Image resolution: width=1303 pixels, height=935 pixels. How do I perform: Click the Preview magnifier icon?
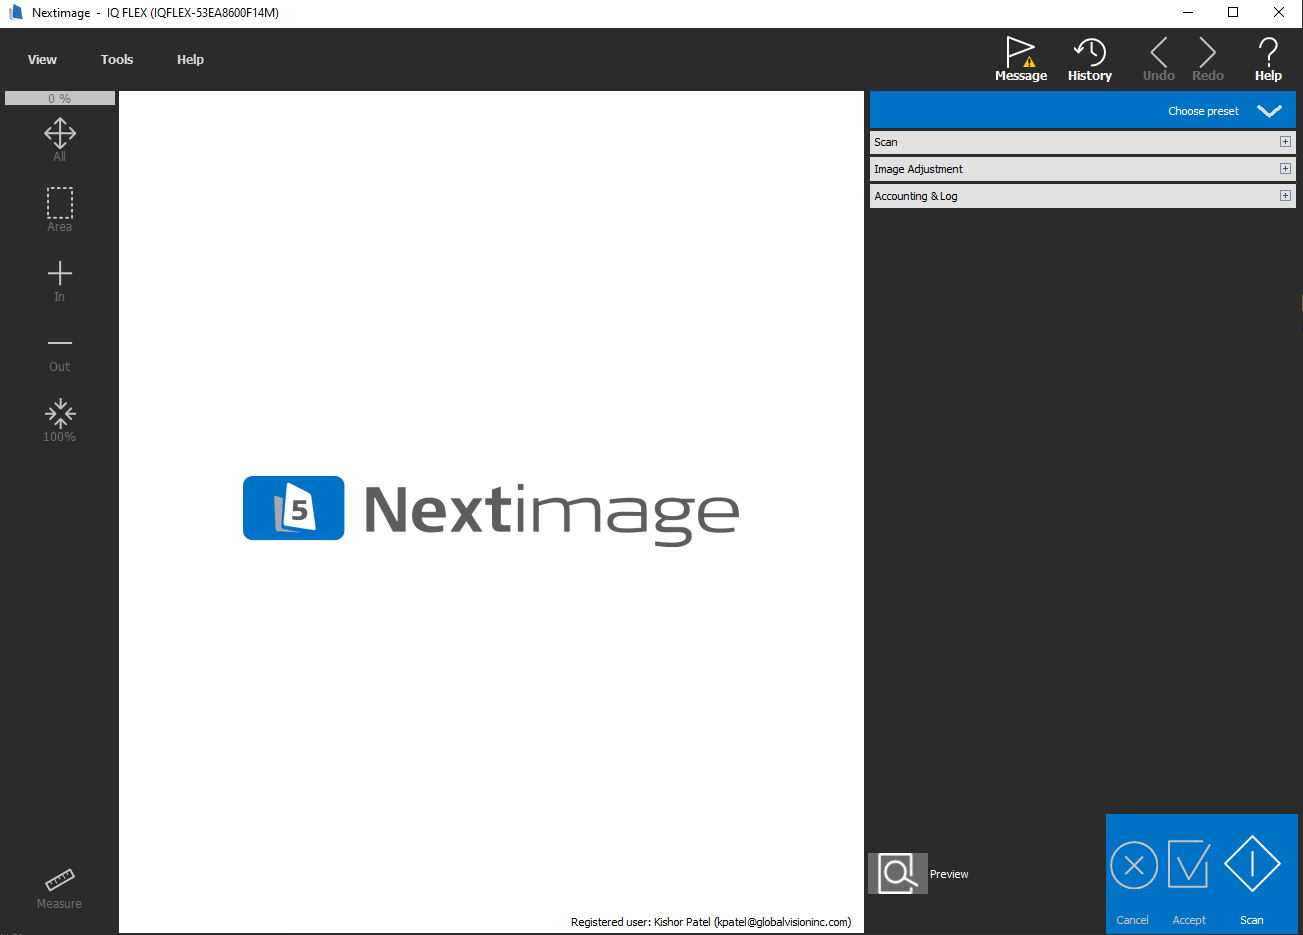pyautogui.click(x=897, y=873)
